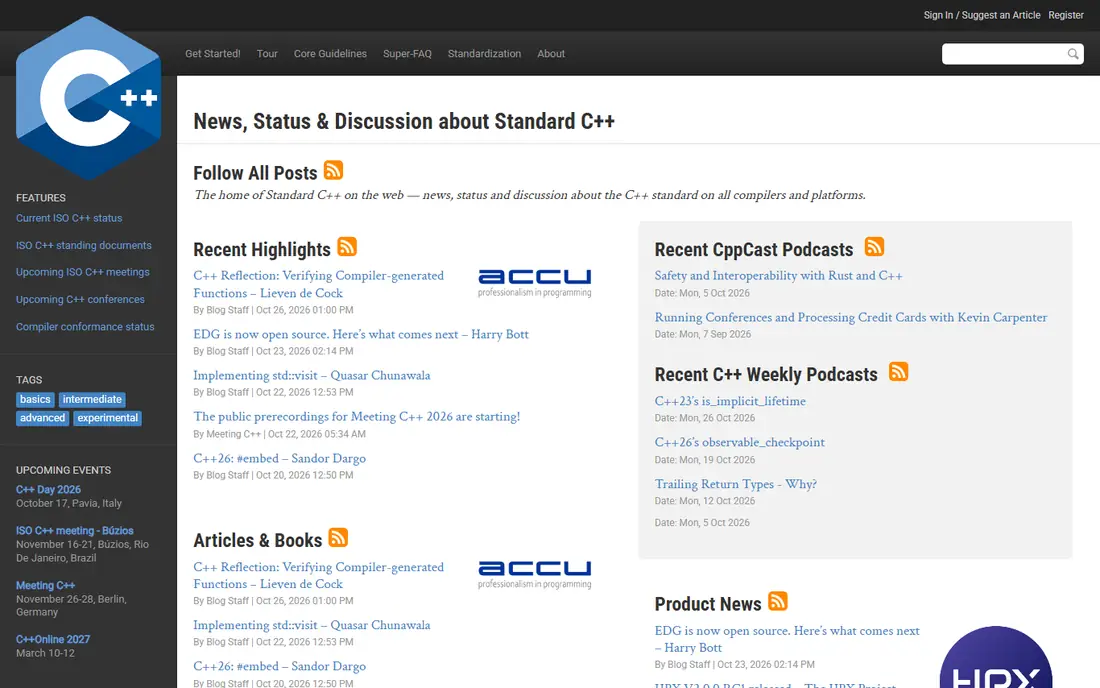
Task: Open EDG open source article in Product News
Action: point(787,639)
